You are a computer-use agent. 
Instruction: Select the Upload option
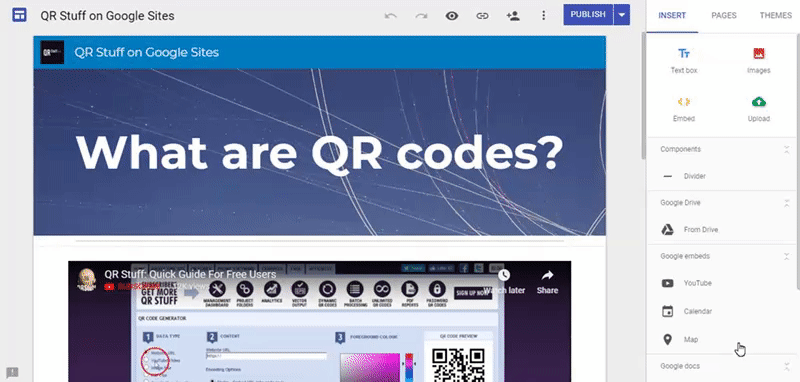pyautogui.click(x=759, y=109)
